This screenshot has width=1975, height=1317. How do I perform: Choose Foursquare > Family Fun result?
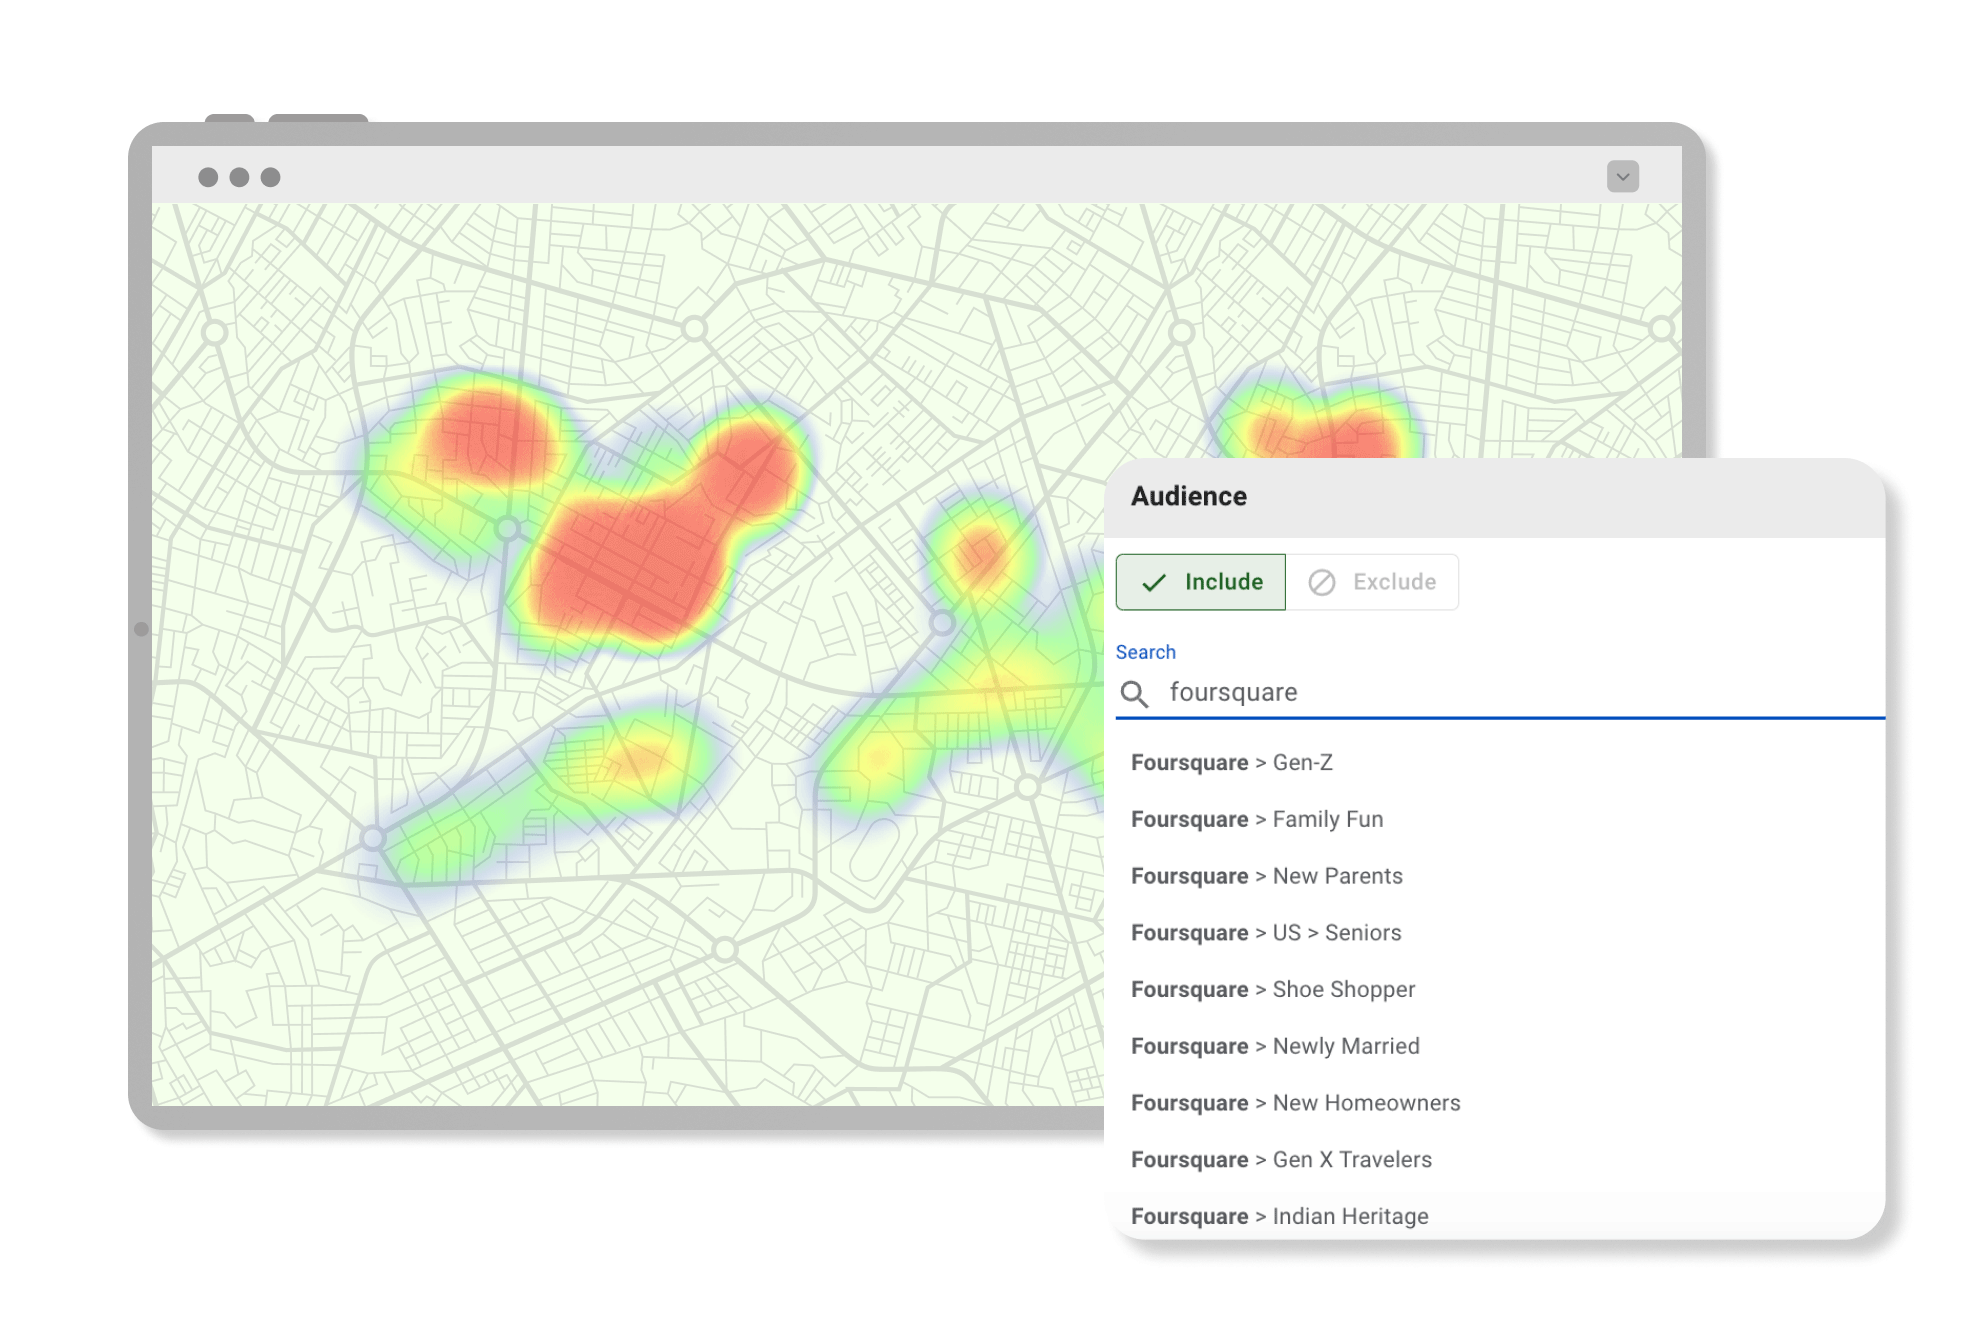point(1257,820)
